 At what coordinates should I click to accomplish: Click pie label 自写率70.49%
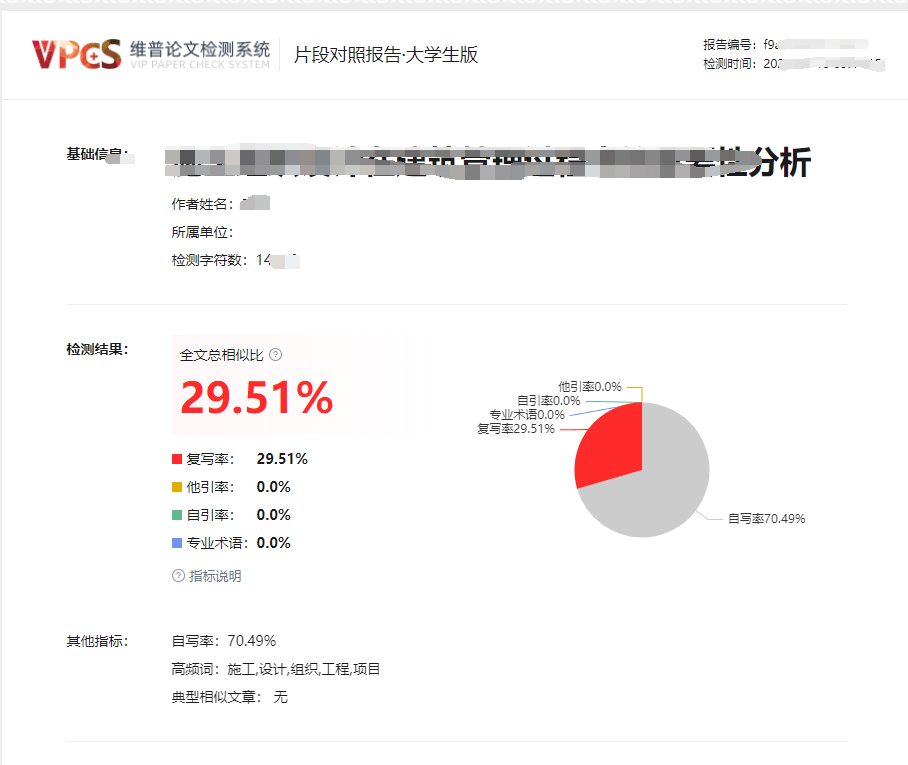766,519
